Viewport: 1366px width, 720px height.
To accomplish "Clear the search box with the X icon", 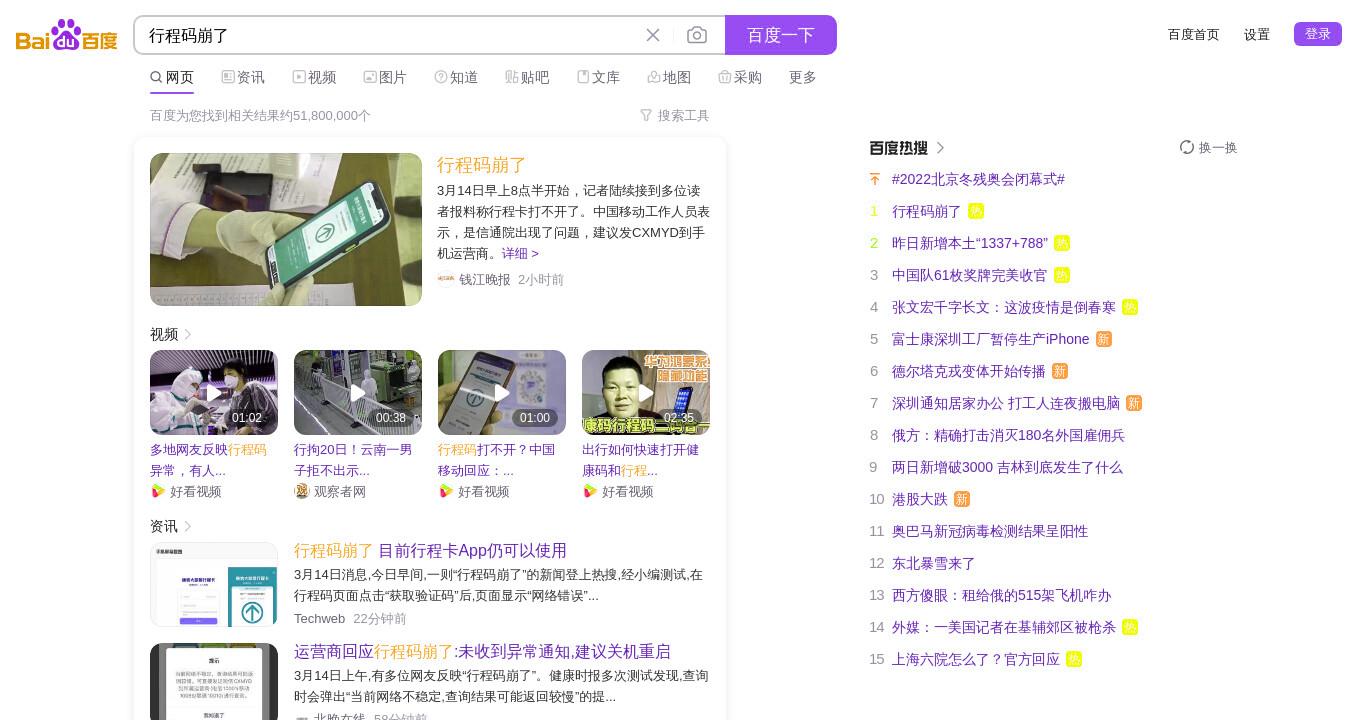I will (653, 35).
